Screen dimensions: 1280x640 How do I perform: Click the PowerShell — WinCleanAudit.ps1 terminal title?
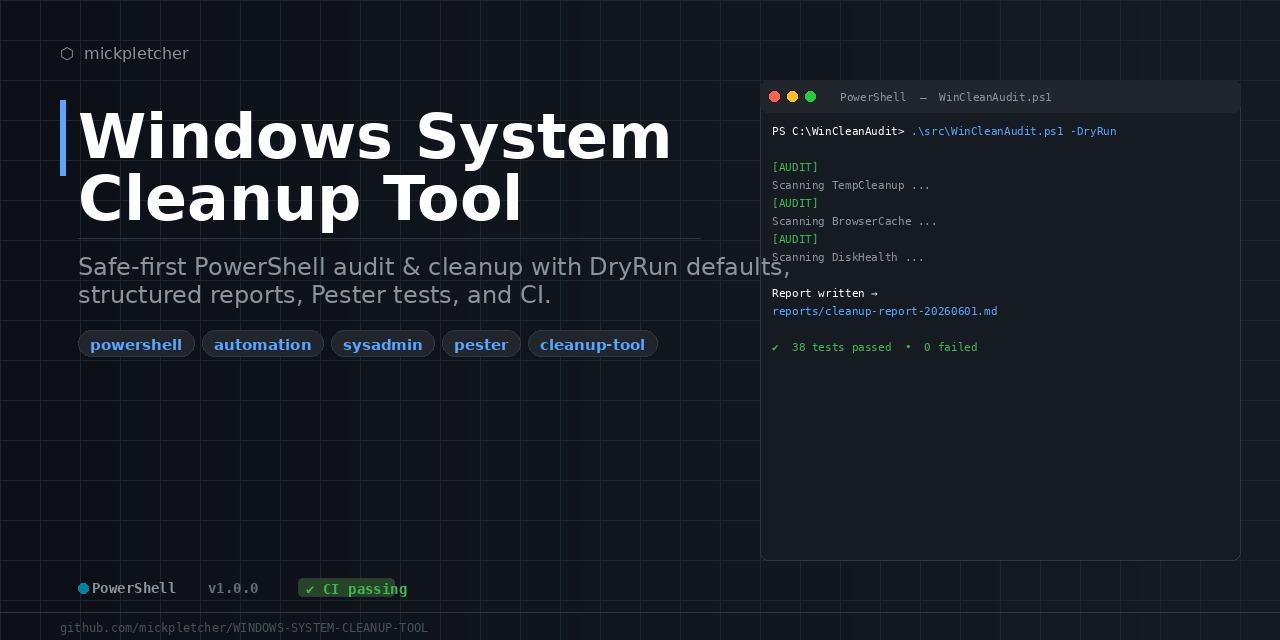point(946,97)
